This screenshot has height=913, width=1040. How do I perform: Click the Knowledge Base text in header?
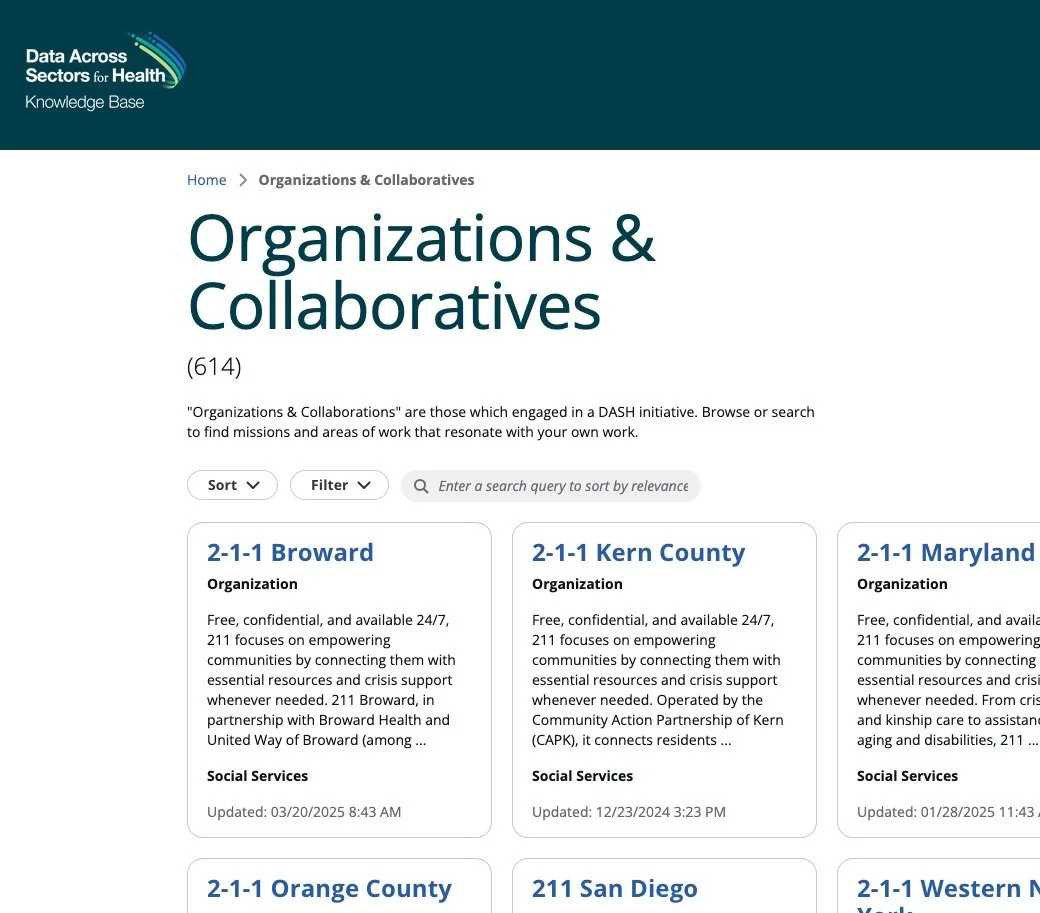[84, 102]
